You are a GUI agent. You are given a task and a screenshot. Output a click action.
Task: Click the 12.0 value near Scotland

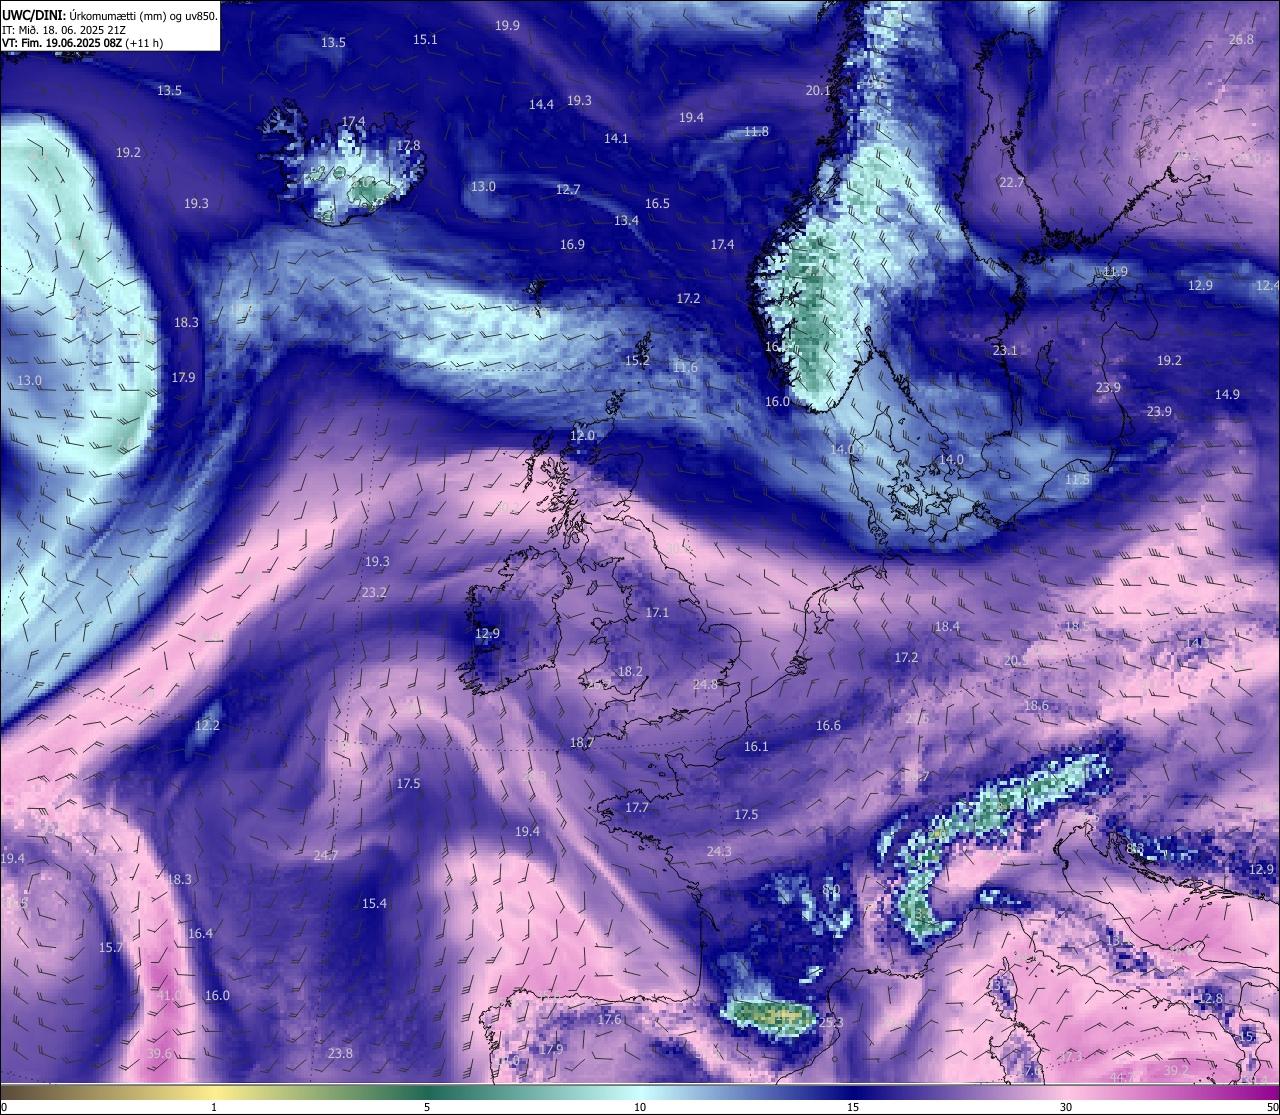tap(582, 435)
